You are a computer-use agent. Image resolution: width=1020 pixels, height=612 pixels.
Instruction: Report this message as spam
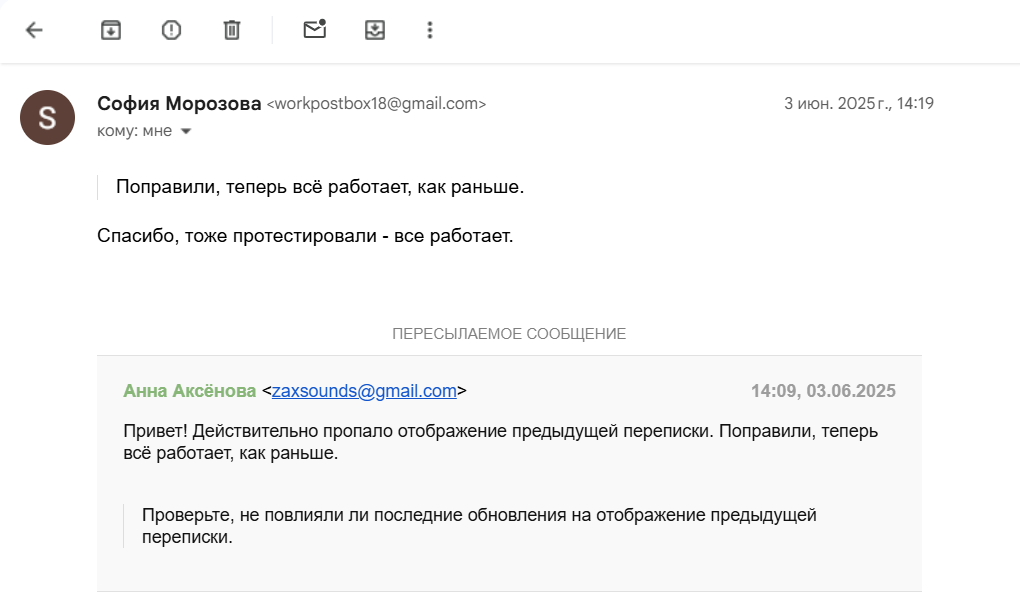pyautogui.click(x=171, y=30)
